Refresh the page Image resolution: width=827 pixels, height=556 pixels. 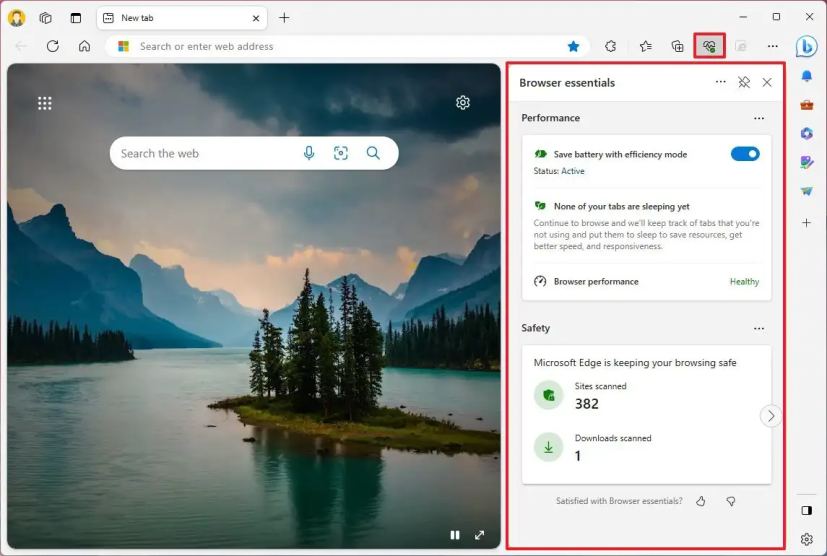(x=53, y=46)
